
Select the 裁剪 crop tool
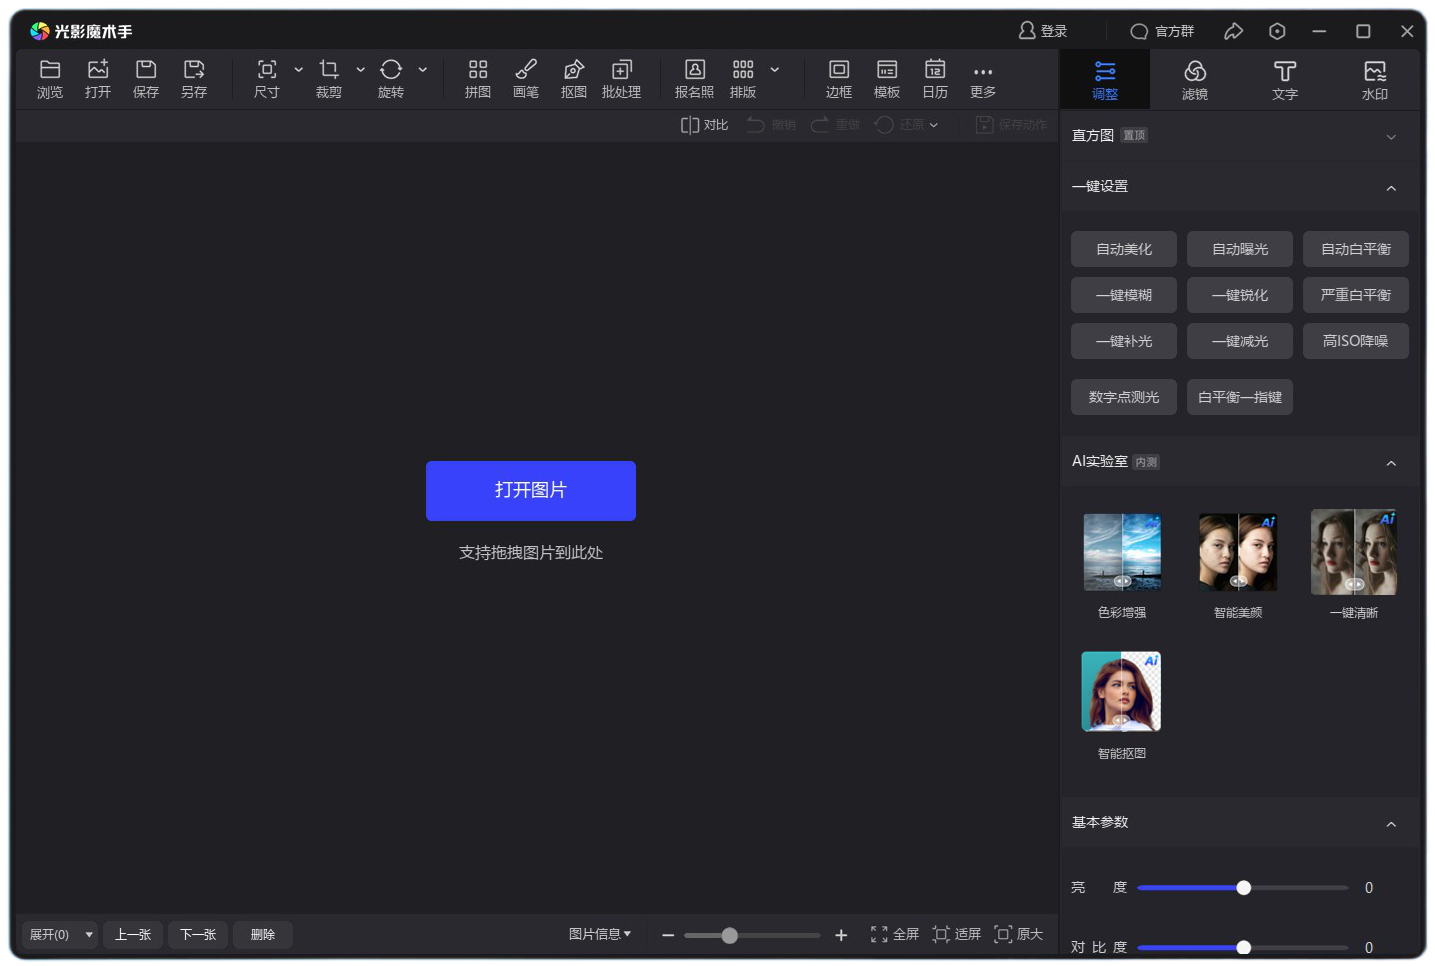(329, 79)
